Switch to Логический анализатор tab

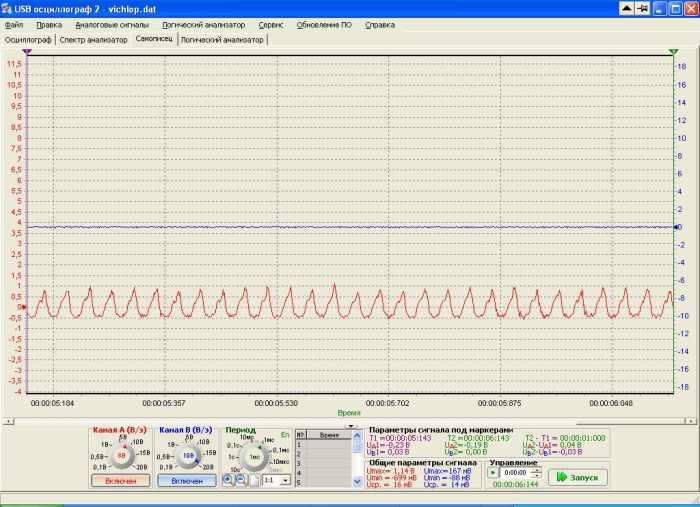tap(222, 40)
